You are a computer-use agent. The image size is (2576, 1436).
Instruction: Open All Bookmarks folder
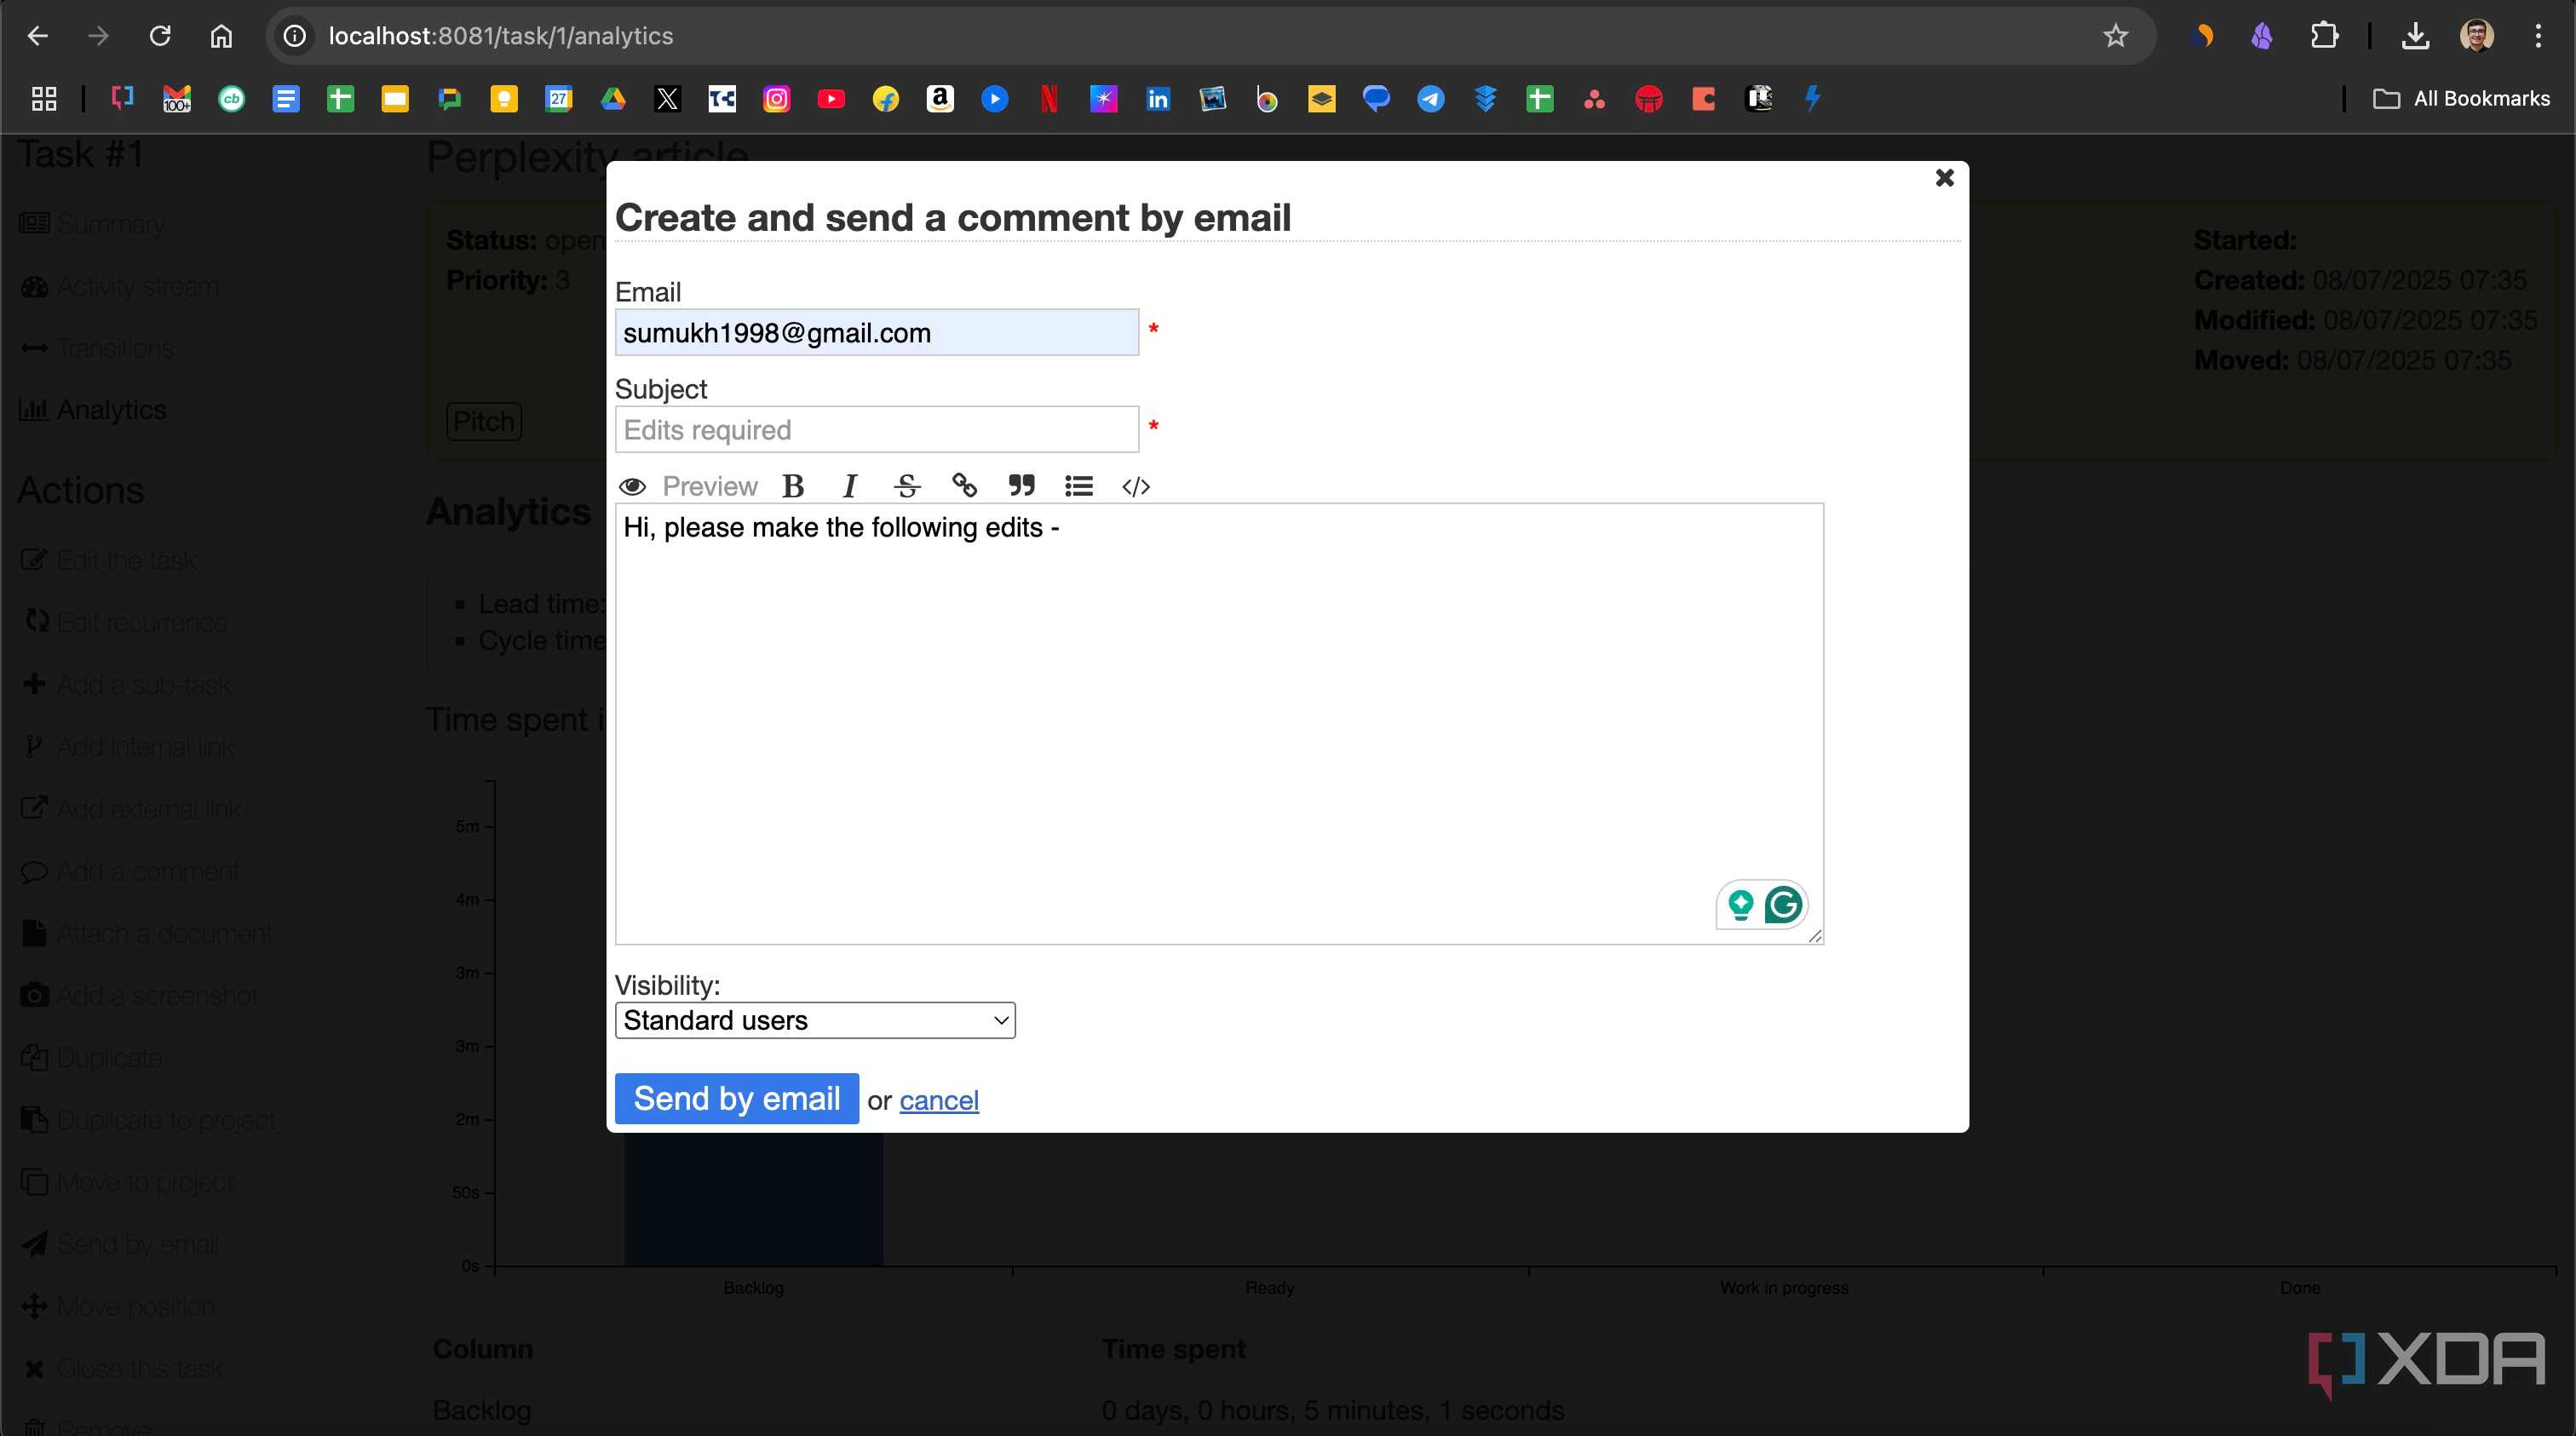(x=2461, y=98)
